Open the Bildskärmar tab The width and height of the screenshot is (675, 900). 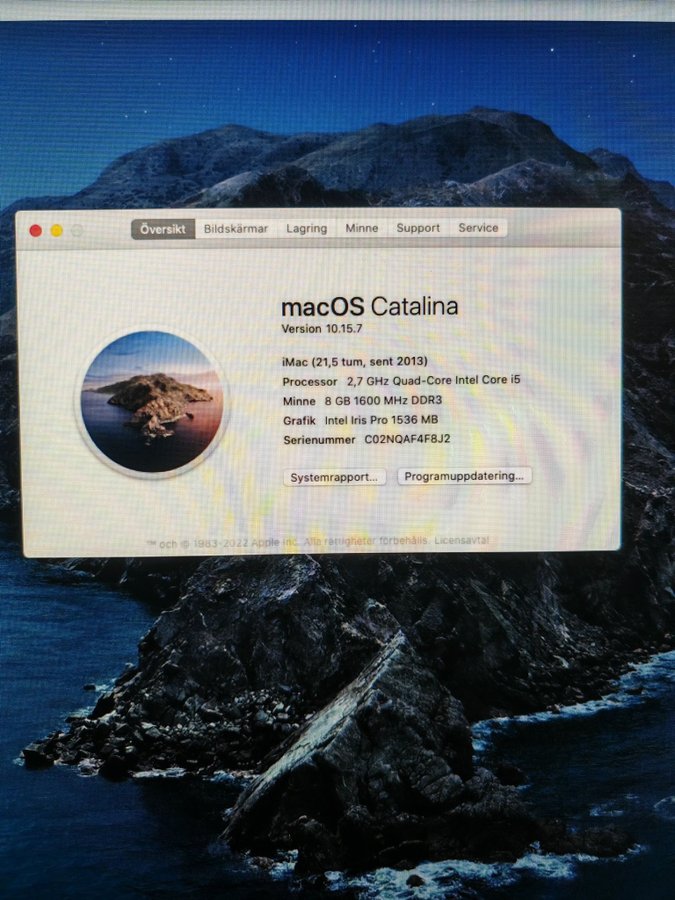point(236,229)
